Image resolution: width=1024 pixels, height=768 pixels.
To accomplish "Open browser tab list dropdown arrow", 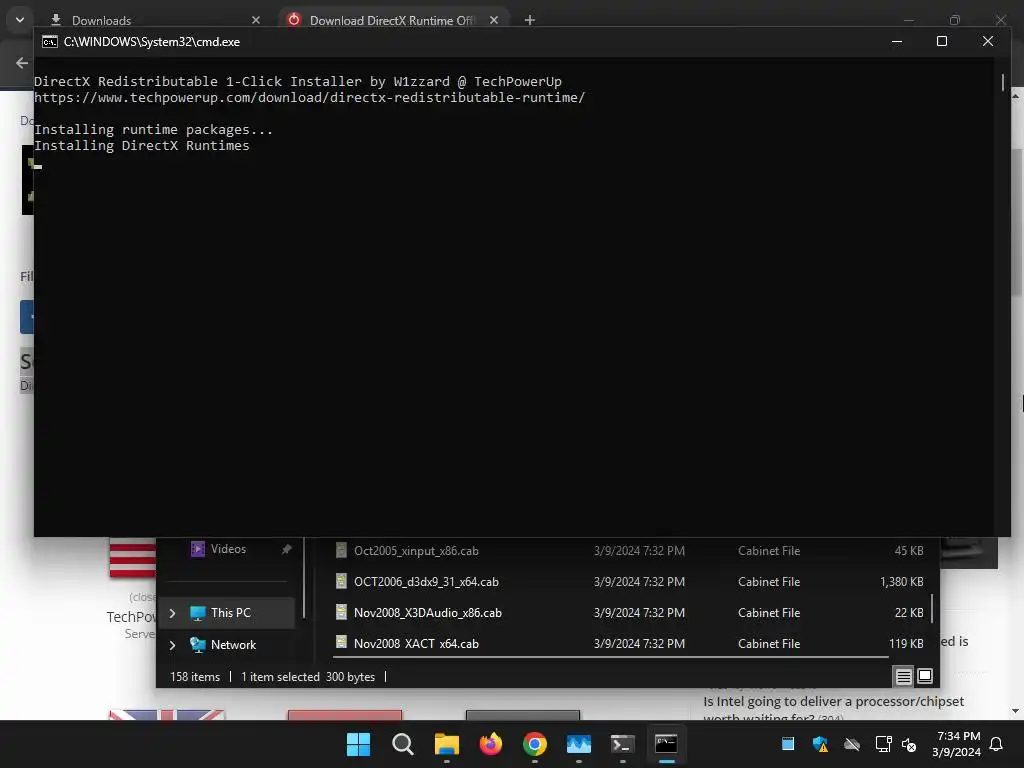I will [x=20, y=20].
